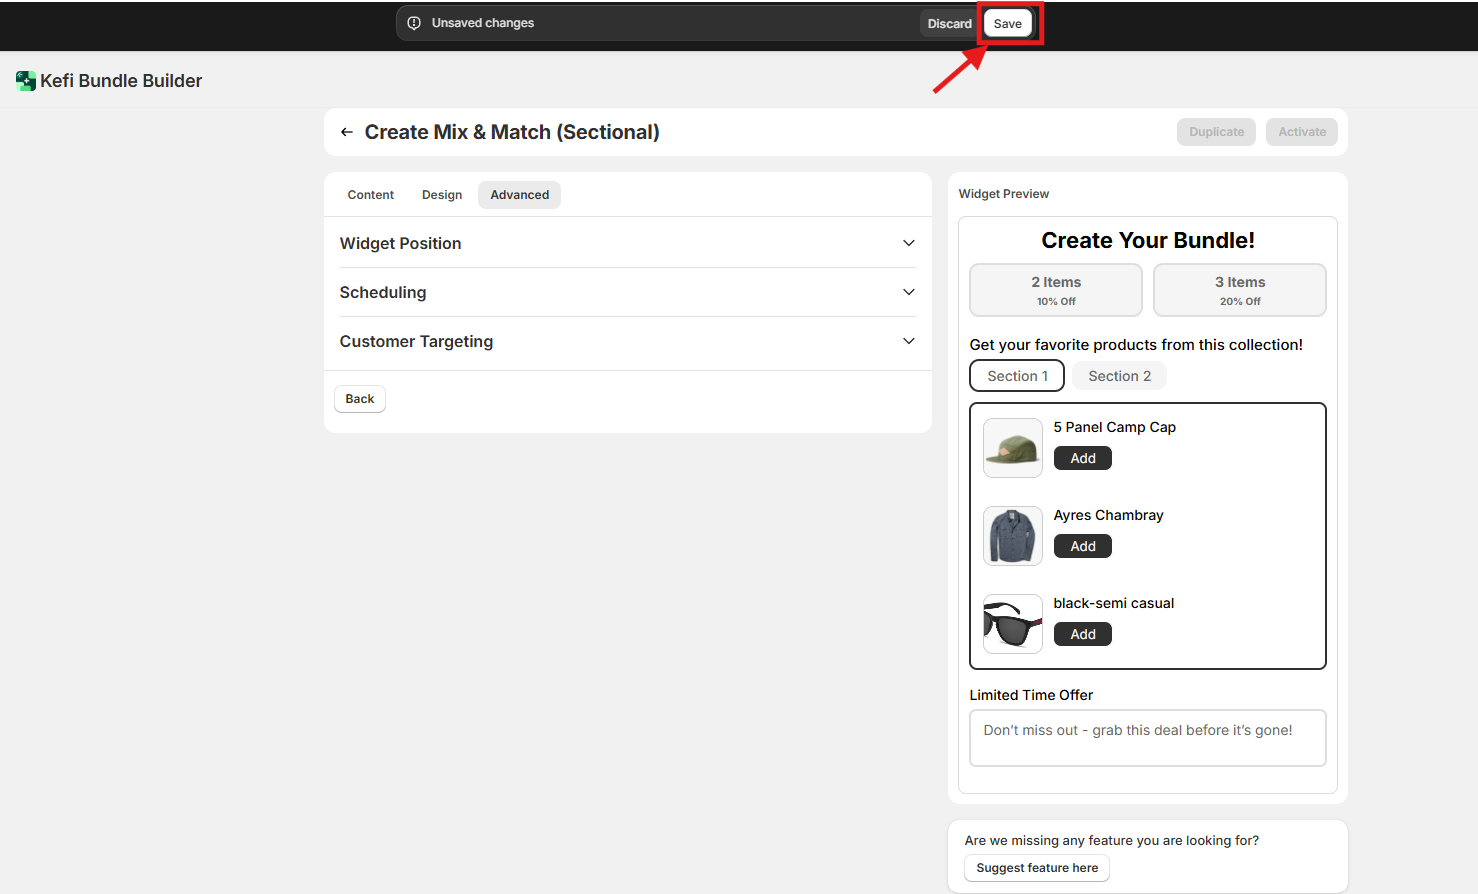Screen dimensions: 1478x894
Task: Select the Advanced tab
Action: (x=519, y=195)
